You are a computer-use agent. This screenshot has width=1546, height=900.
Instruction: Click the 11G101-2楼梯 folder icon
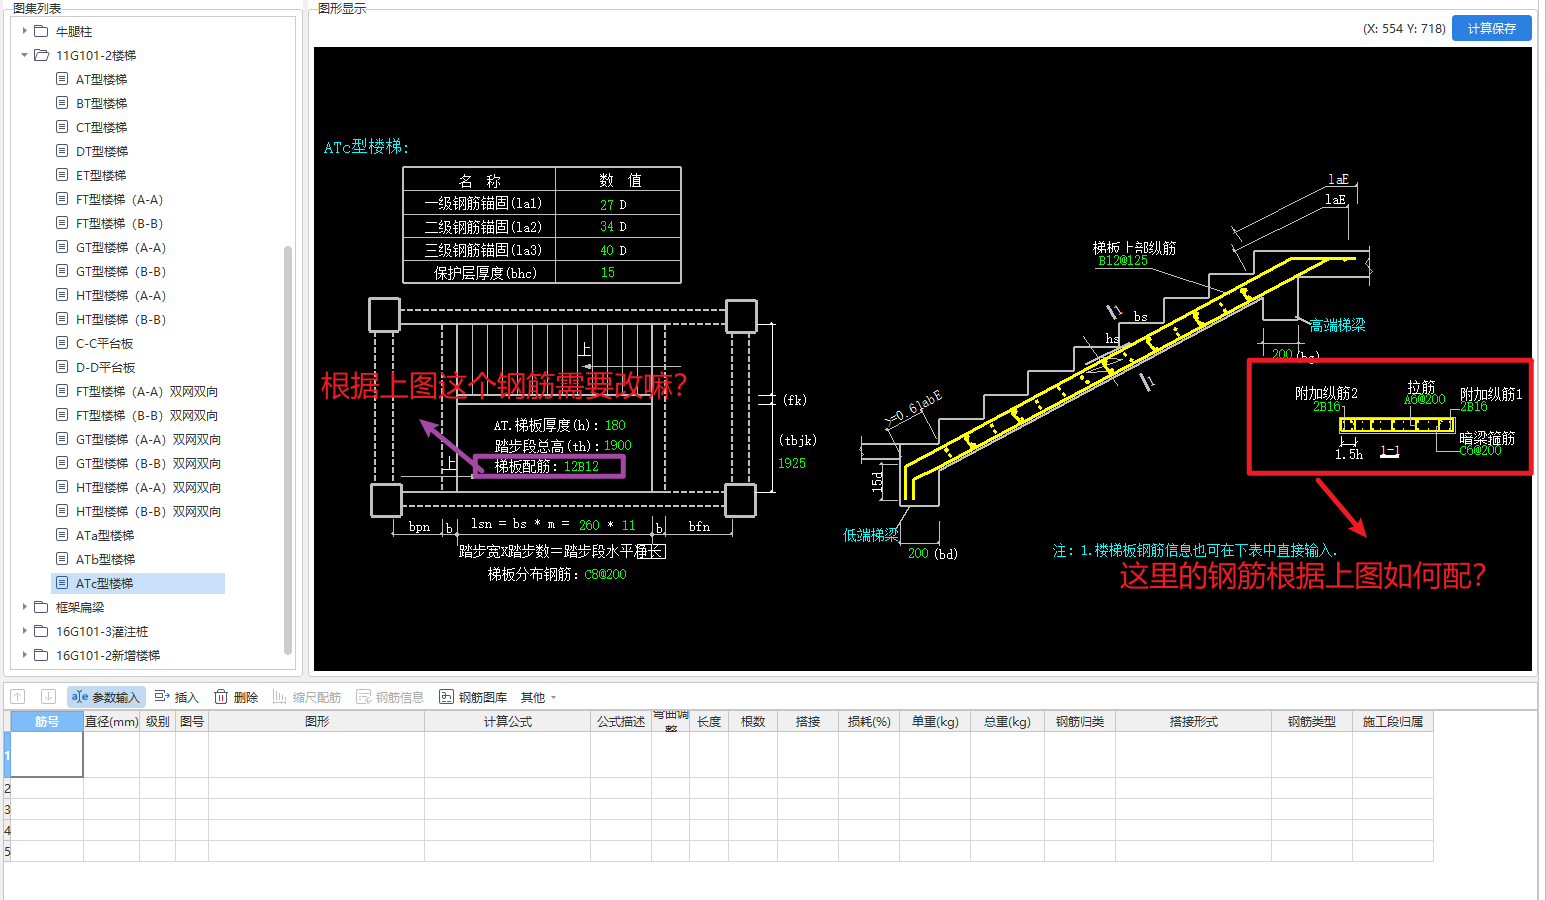(41, 55)
